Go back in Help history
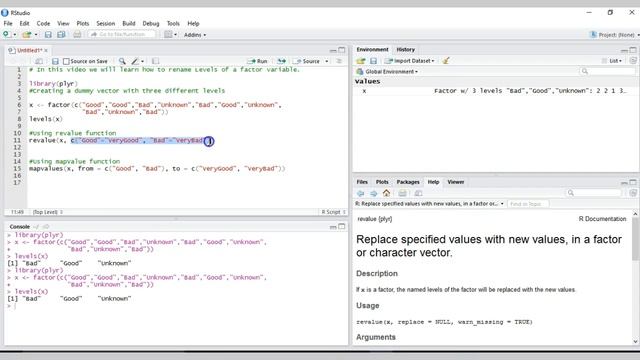This screenshot has width=640, height=360. [360, 193]
